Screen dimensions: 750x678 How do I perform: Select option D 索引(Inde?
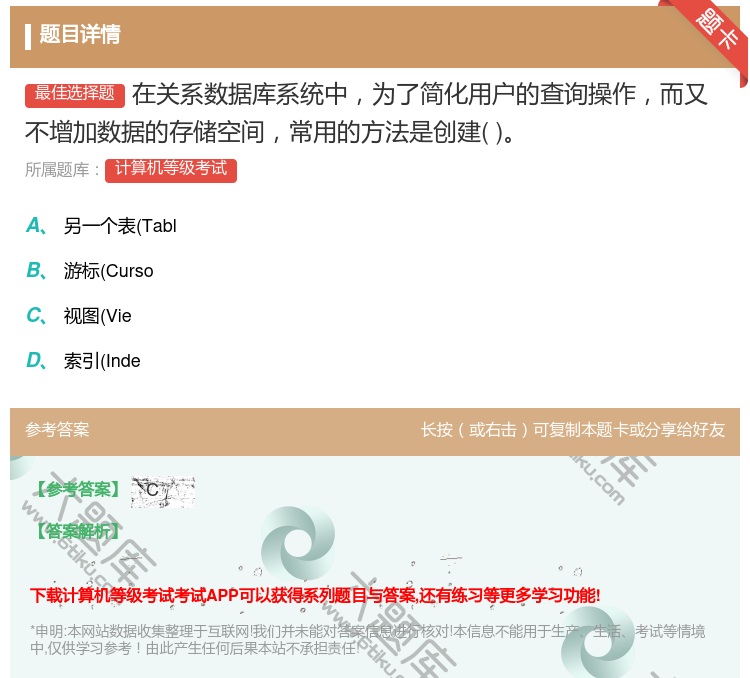(x=83, y=361)
